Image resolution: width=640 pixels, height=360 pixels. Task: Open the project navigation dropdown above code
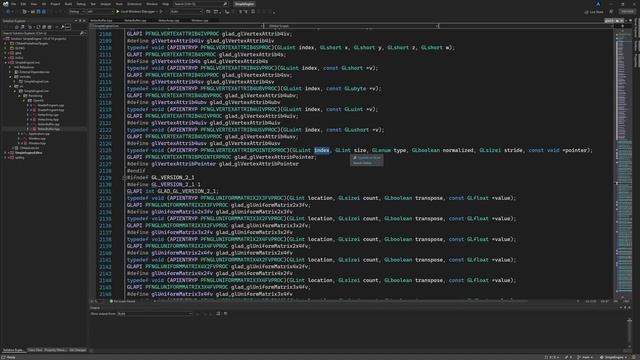177,26
